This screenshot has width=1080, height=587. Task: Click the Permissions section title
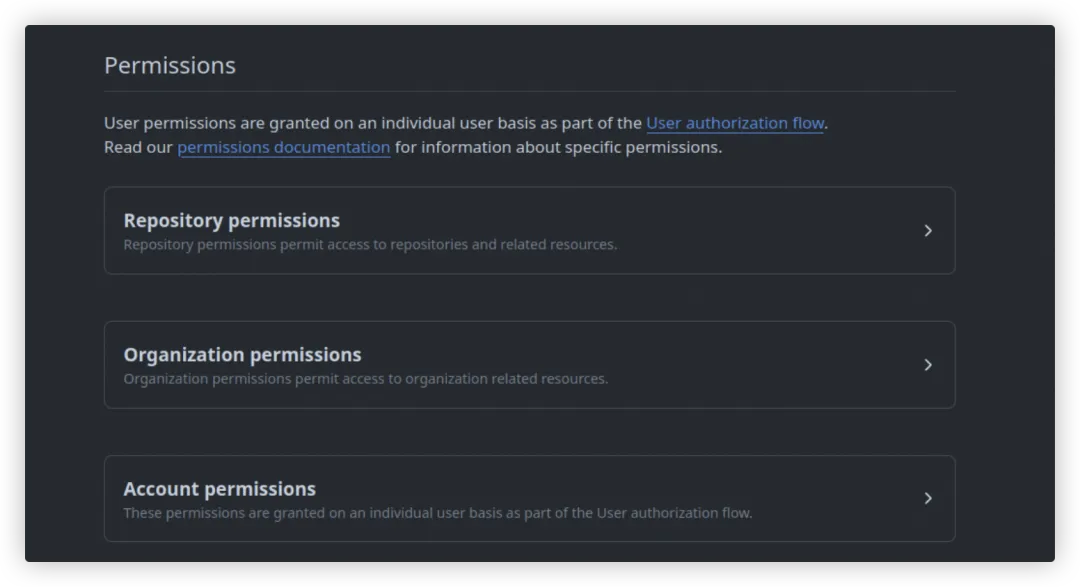click(170, 65)
